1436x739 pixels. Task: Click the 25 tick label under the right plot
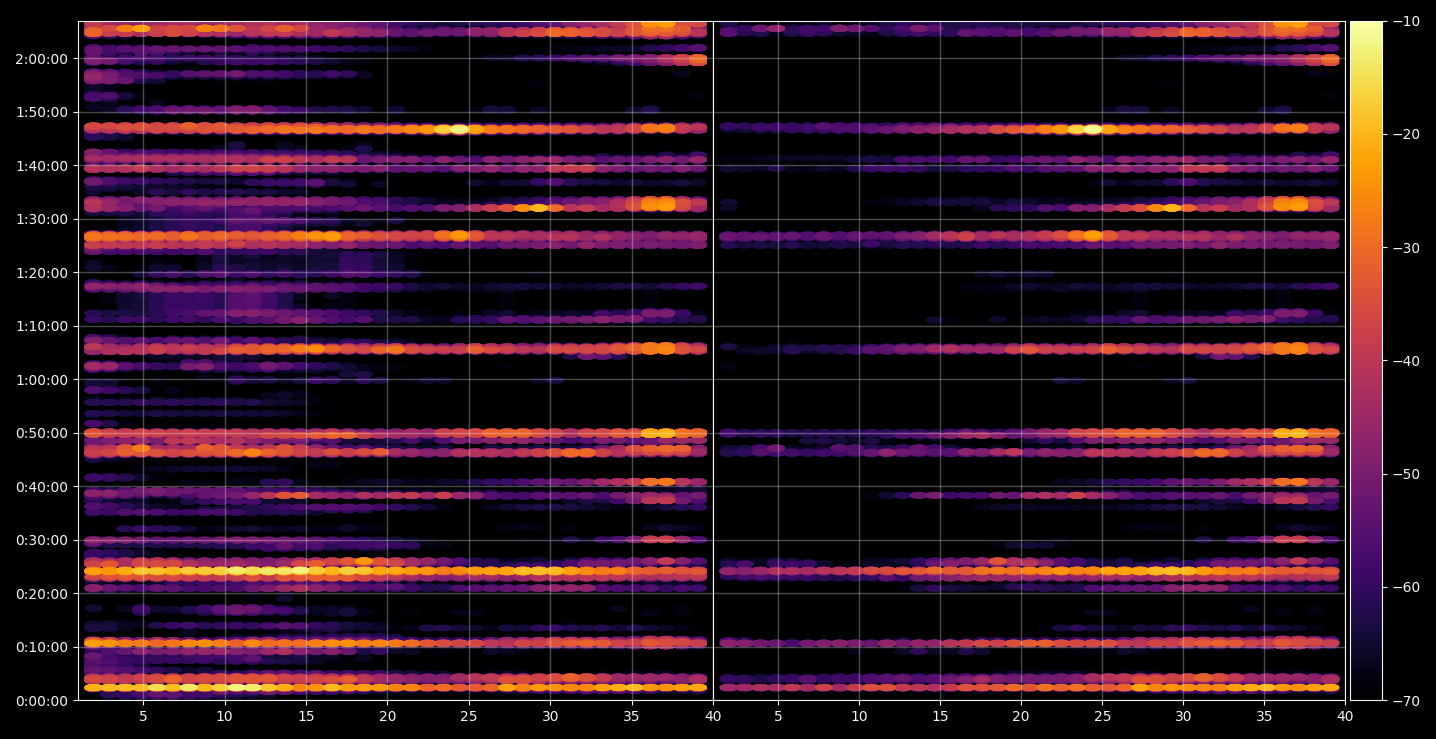[x=1102, y=717]
